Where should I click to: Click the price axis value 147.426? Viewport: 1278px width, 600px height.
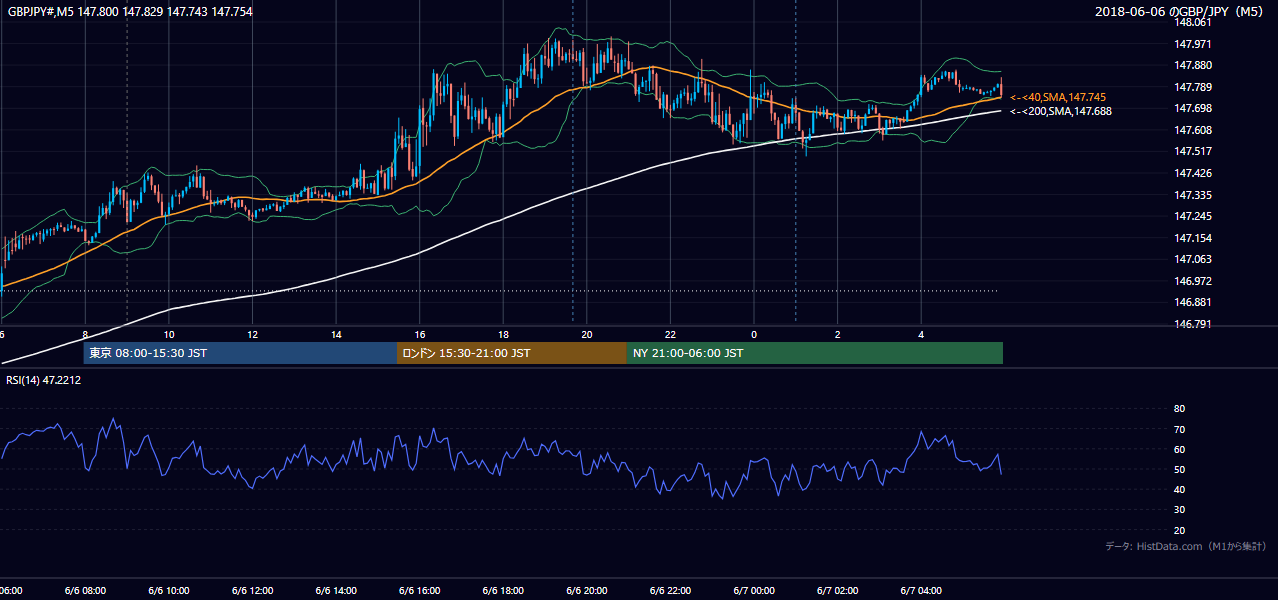tap(1193, 174)
